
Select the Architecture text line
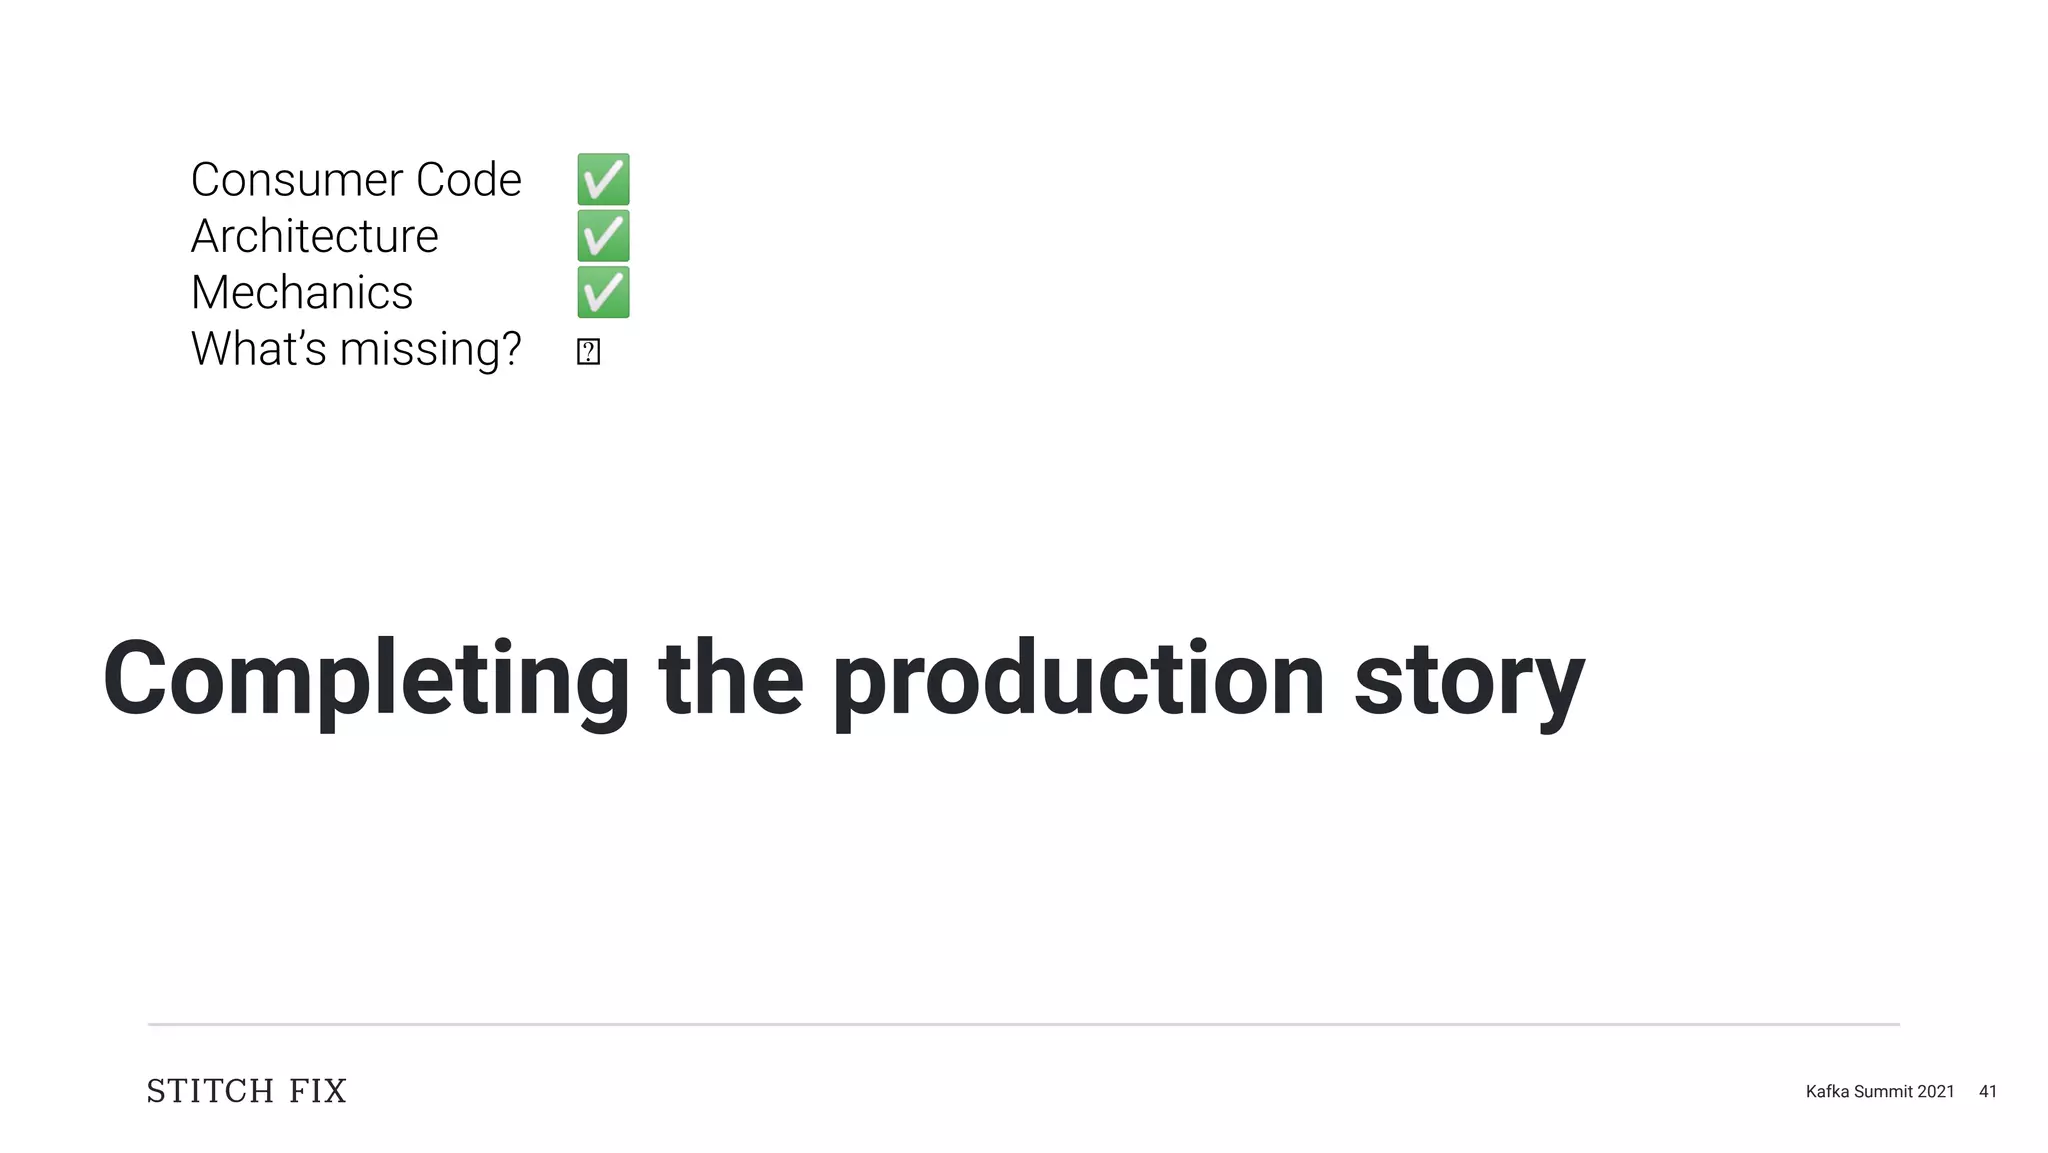click(314, 236)
